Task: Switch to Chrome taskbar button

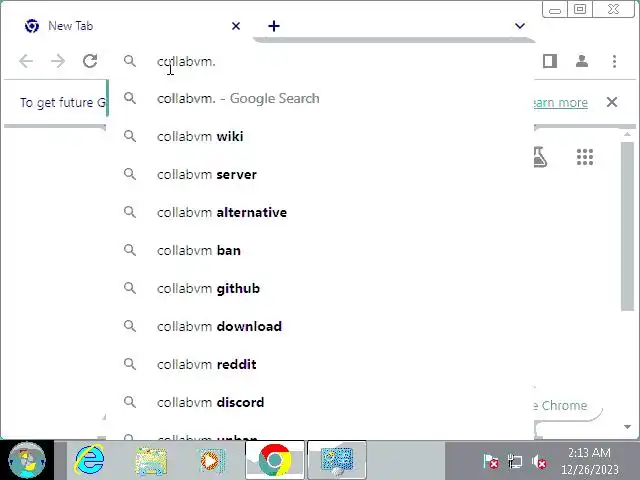Action: (x=275, y=460)
